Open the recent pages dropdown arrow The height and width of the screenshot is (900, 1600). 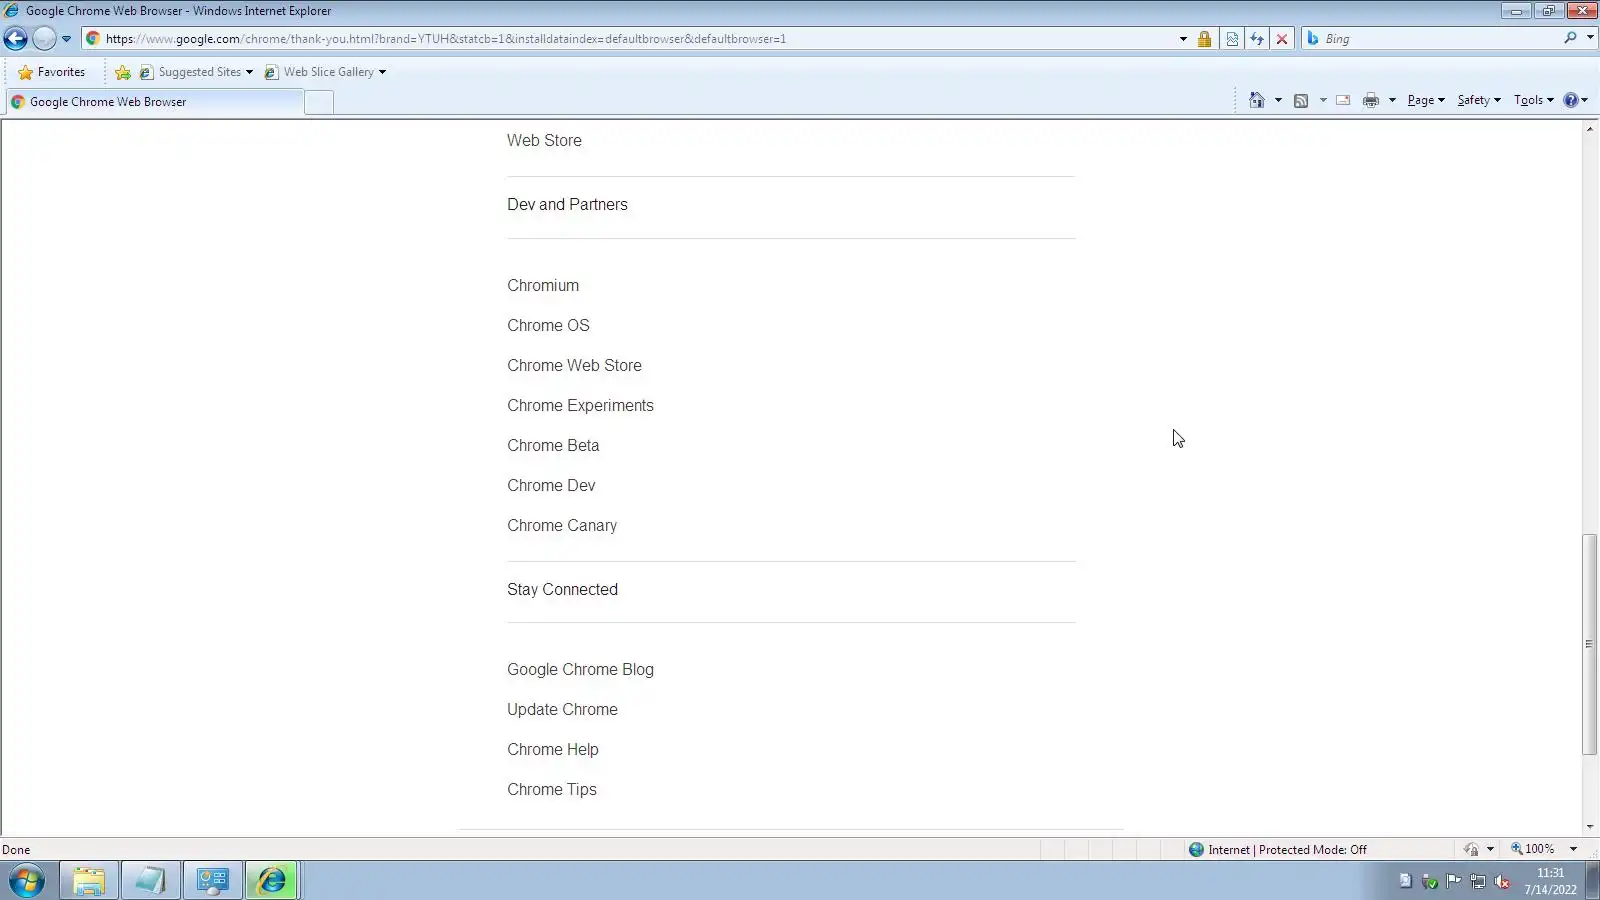coord(66,39)
